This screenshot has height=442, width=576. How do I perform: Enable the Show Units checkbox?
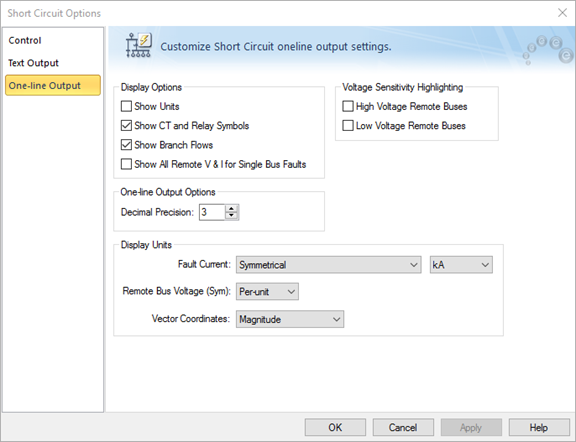126,106
